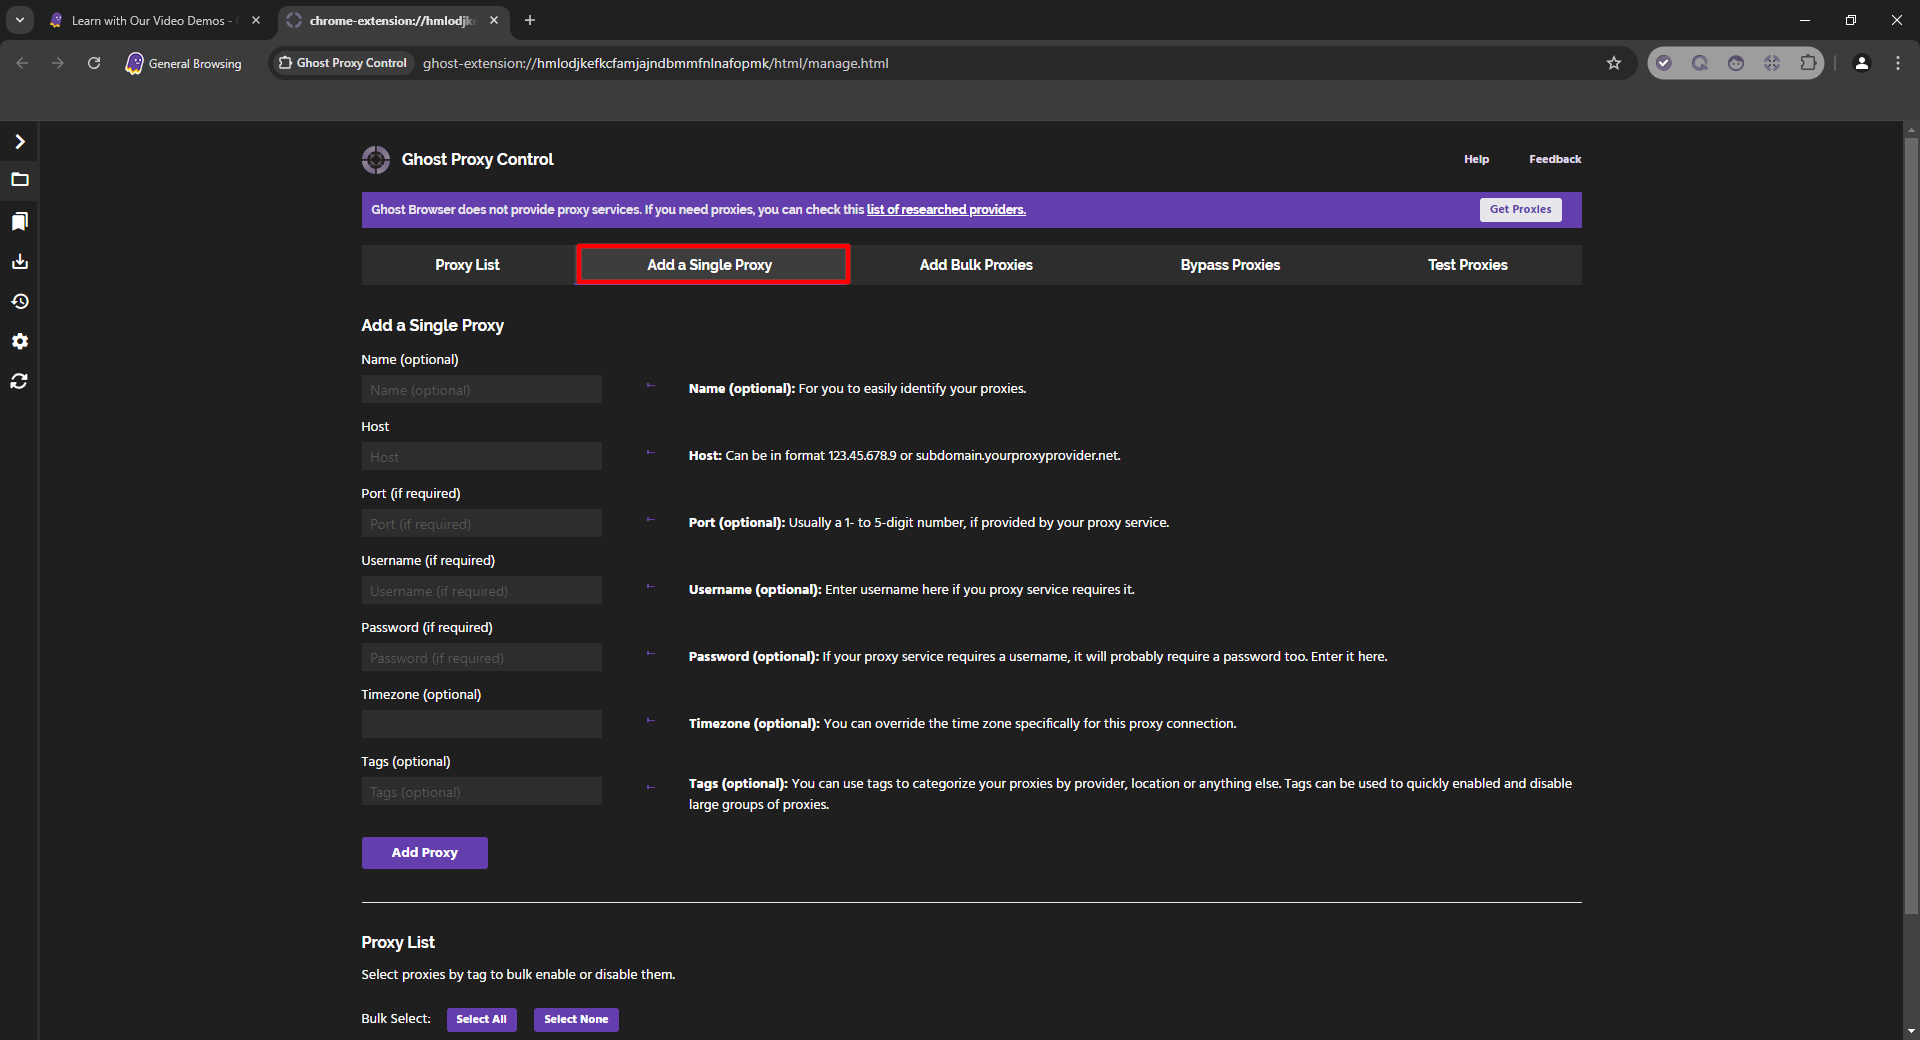Bookmark this page with the star icon

pos(1613,63)
